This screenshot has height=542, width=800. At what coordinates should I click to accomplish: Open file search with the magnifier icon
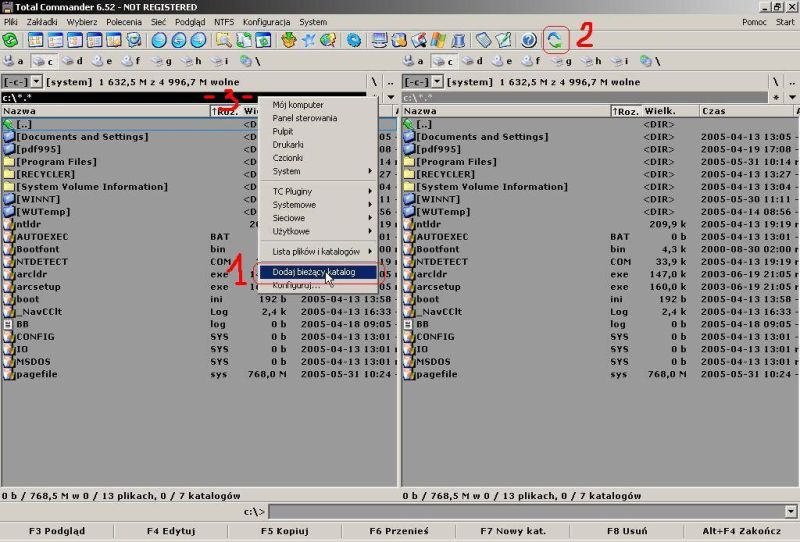coord(223,40)
